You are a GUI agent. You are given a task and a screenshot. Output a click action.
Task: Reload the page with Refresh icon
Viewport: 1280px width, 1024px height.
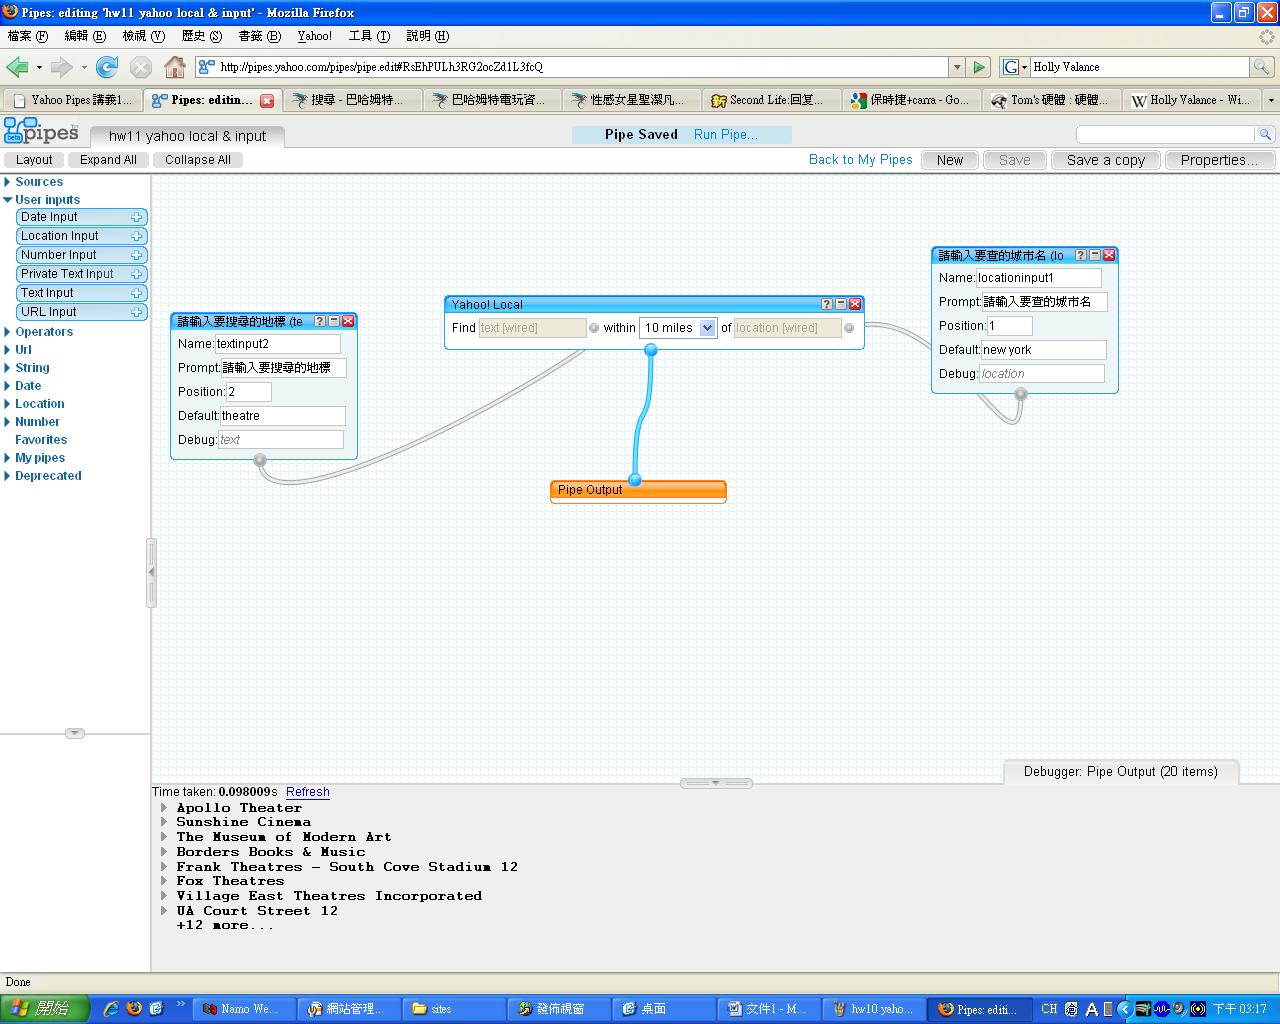point(107,67)
